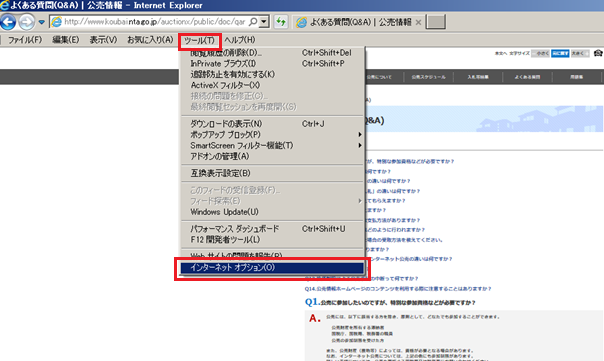This screenshot has height=361, width=604.
Task: Click the 入札等結果 navigation tab
Action: coord(478,77)
